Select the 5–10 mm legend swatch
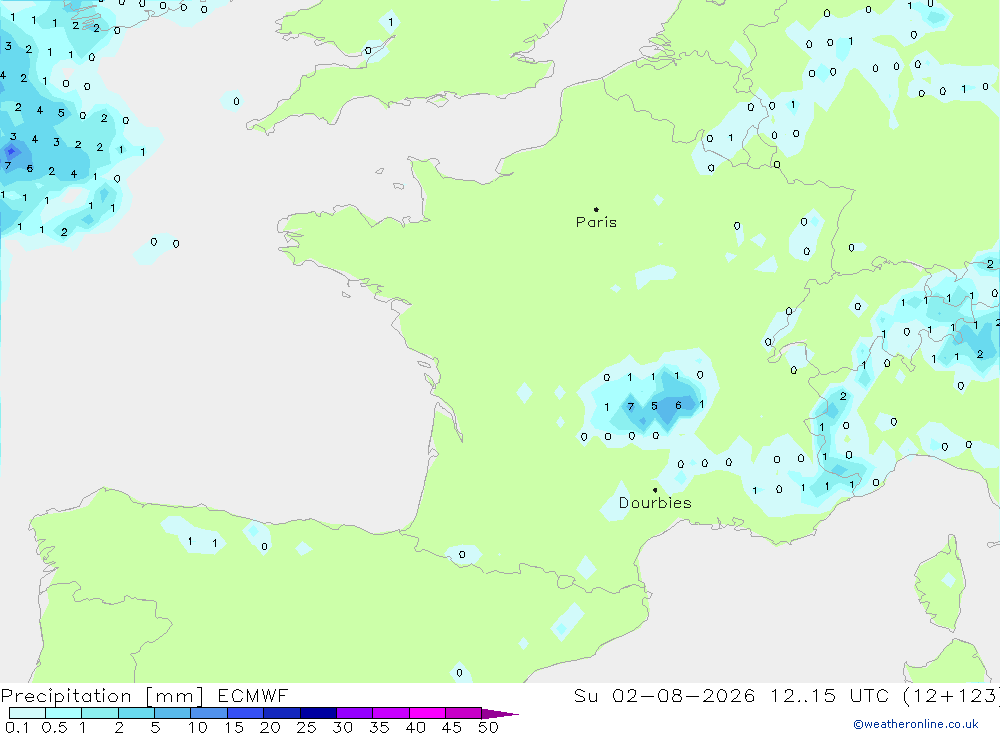Image resolution: width=1000 pixels, height=733 pixels. tap(173, 713)
